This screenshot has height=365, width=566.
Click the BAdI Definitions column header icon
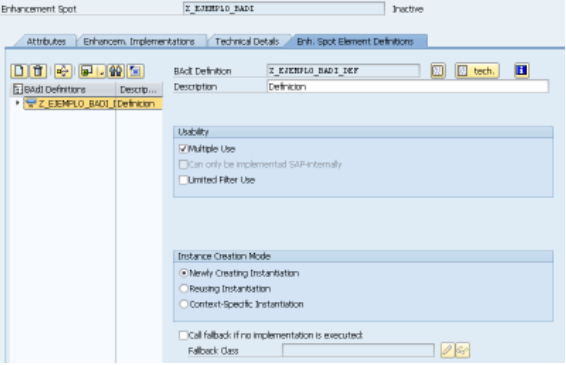[17, 89]
